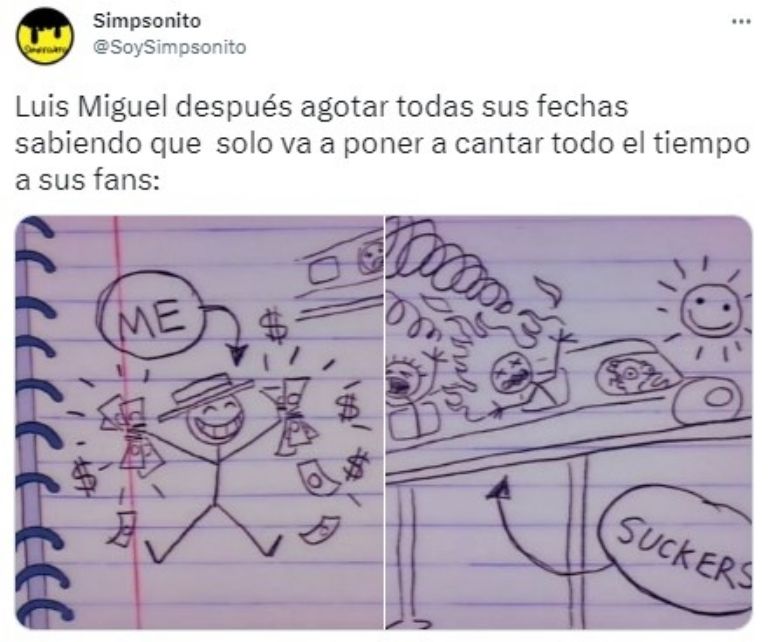768x642 pixels.
Task: Open the right roller coaster image
Action: pos(569,422)
